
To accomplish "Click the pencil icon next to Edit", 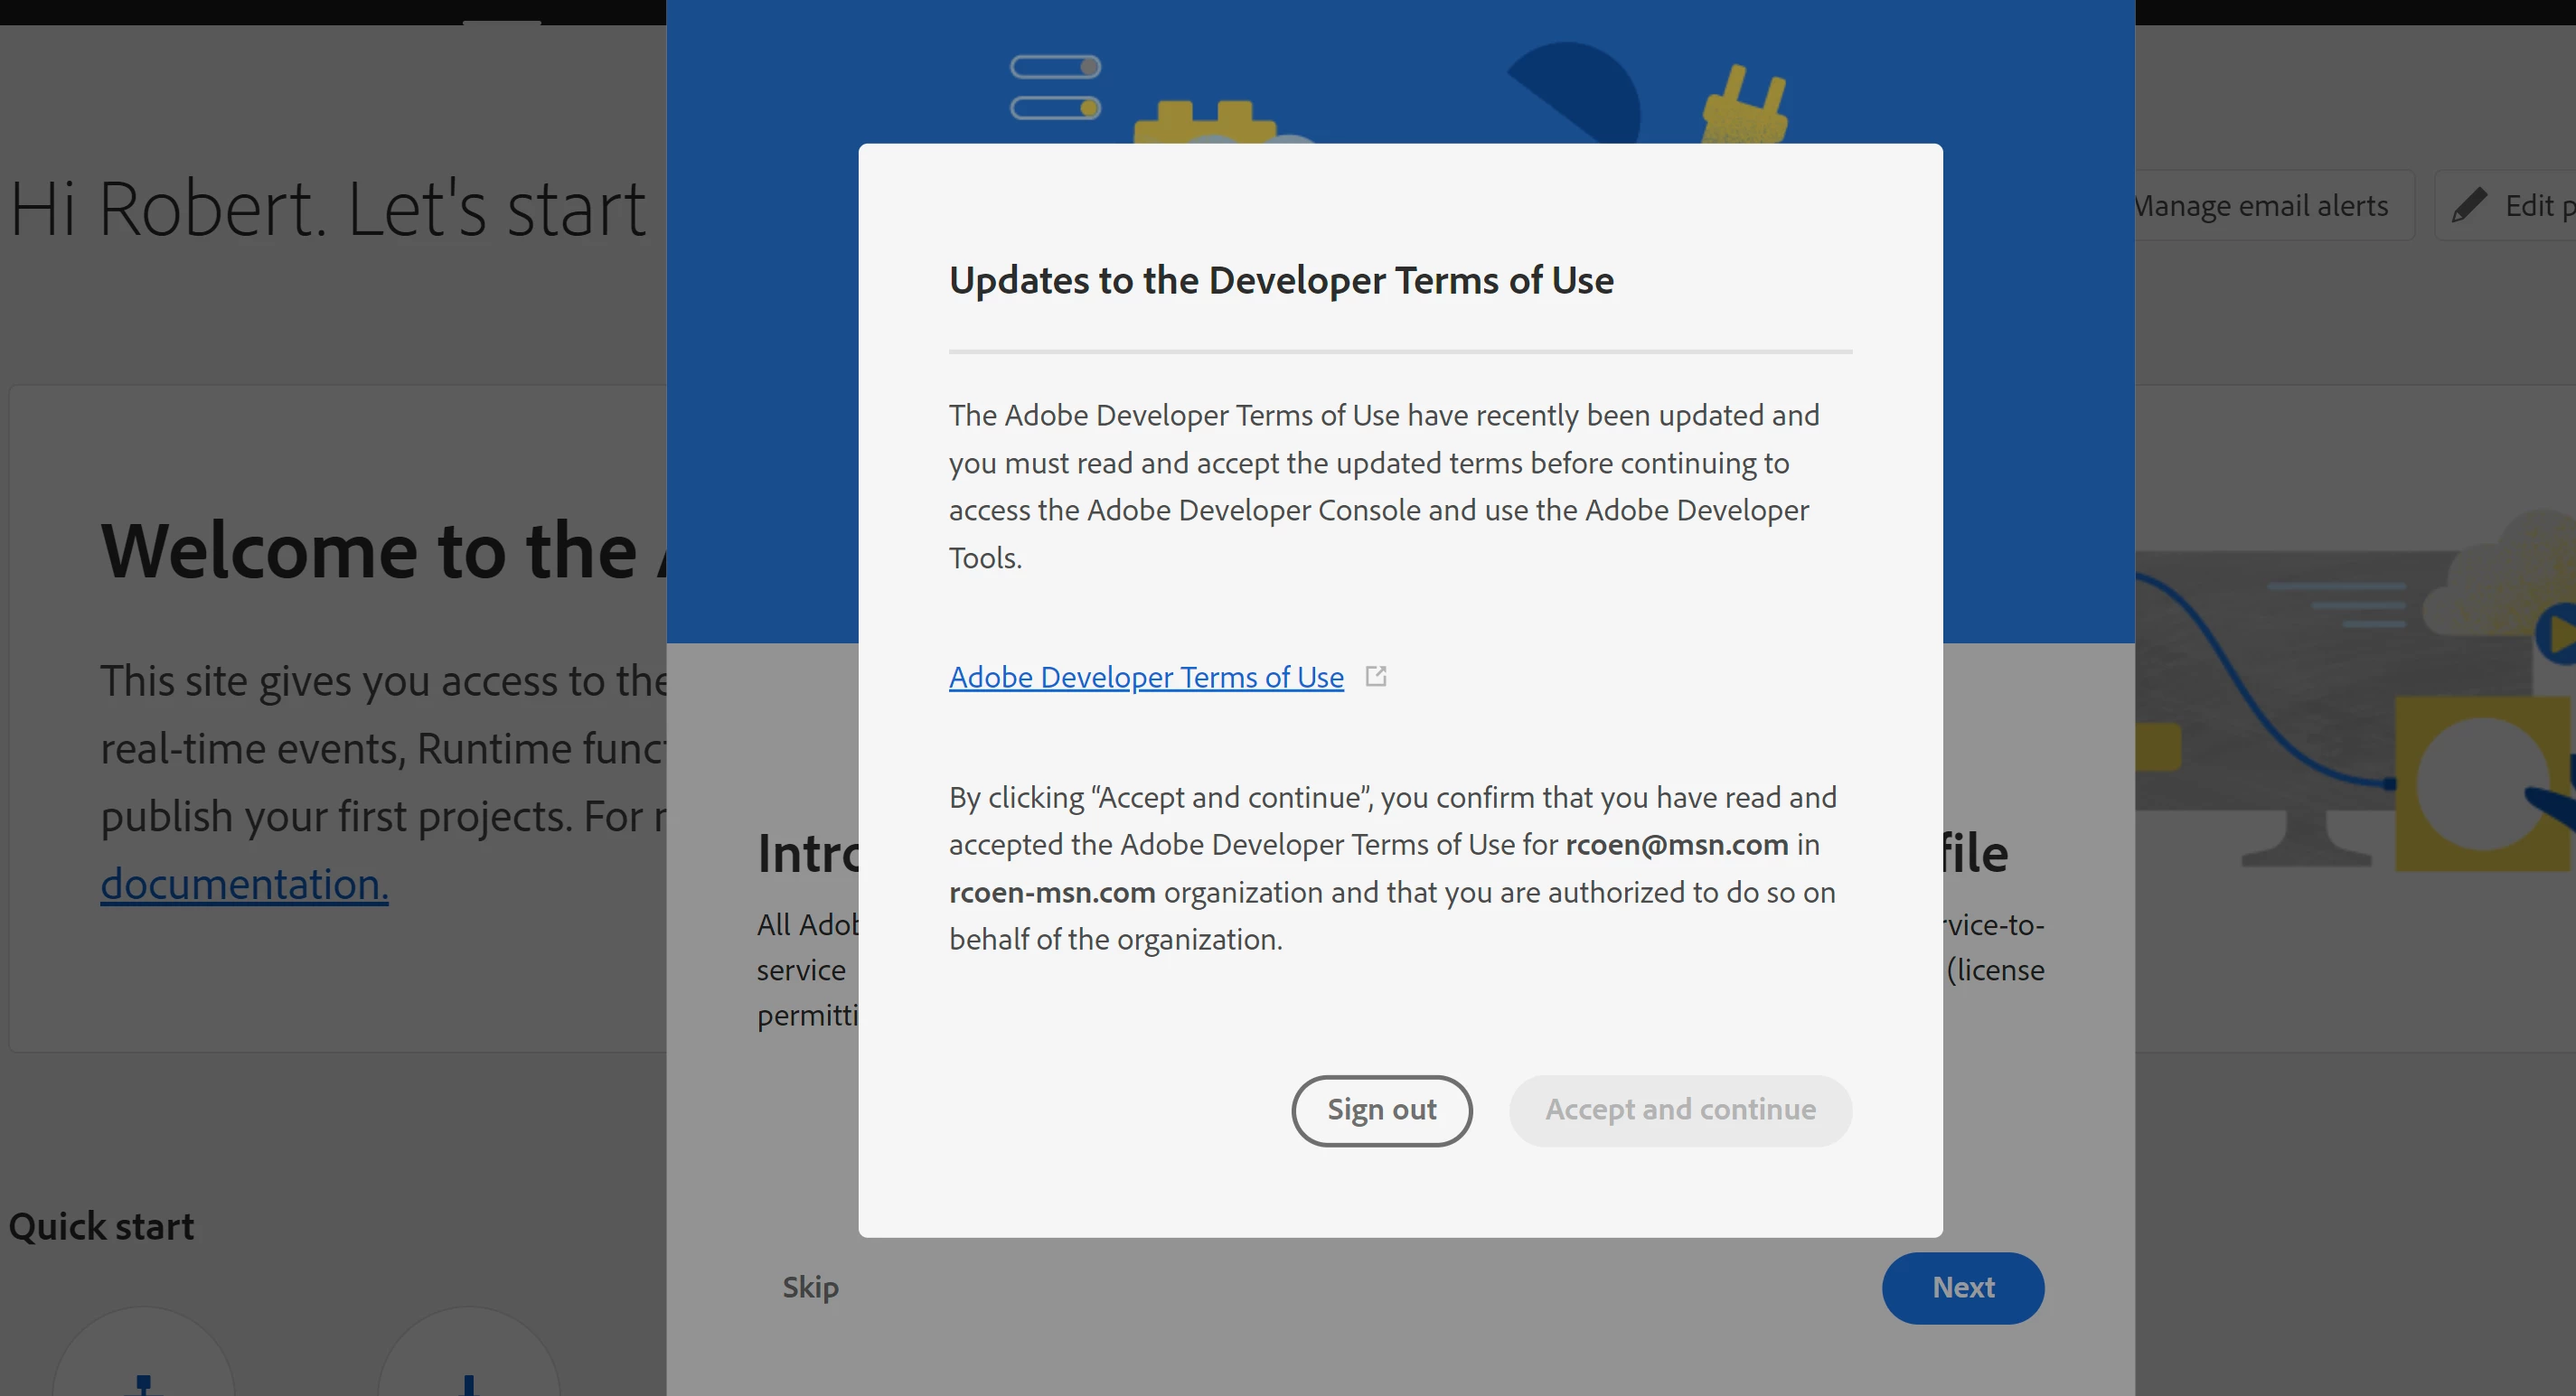I will click(2469, 205).
